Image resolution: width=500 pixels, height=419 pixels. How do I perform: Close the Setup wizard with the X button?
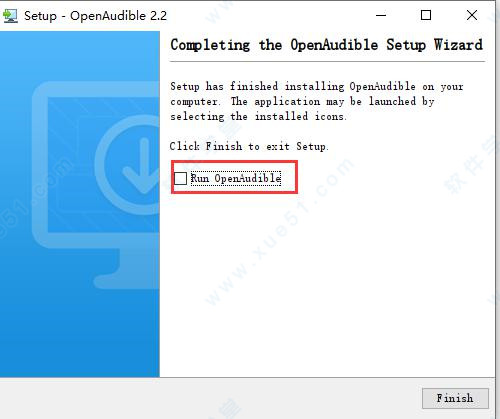[x=472, y=15]
